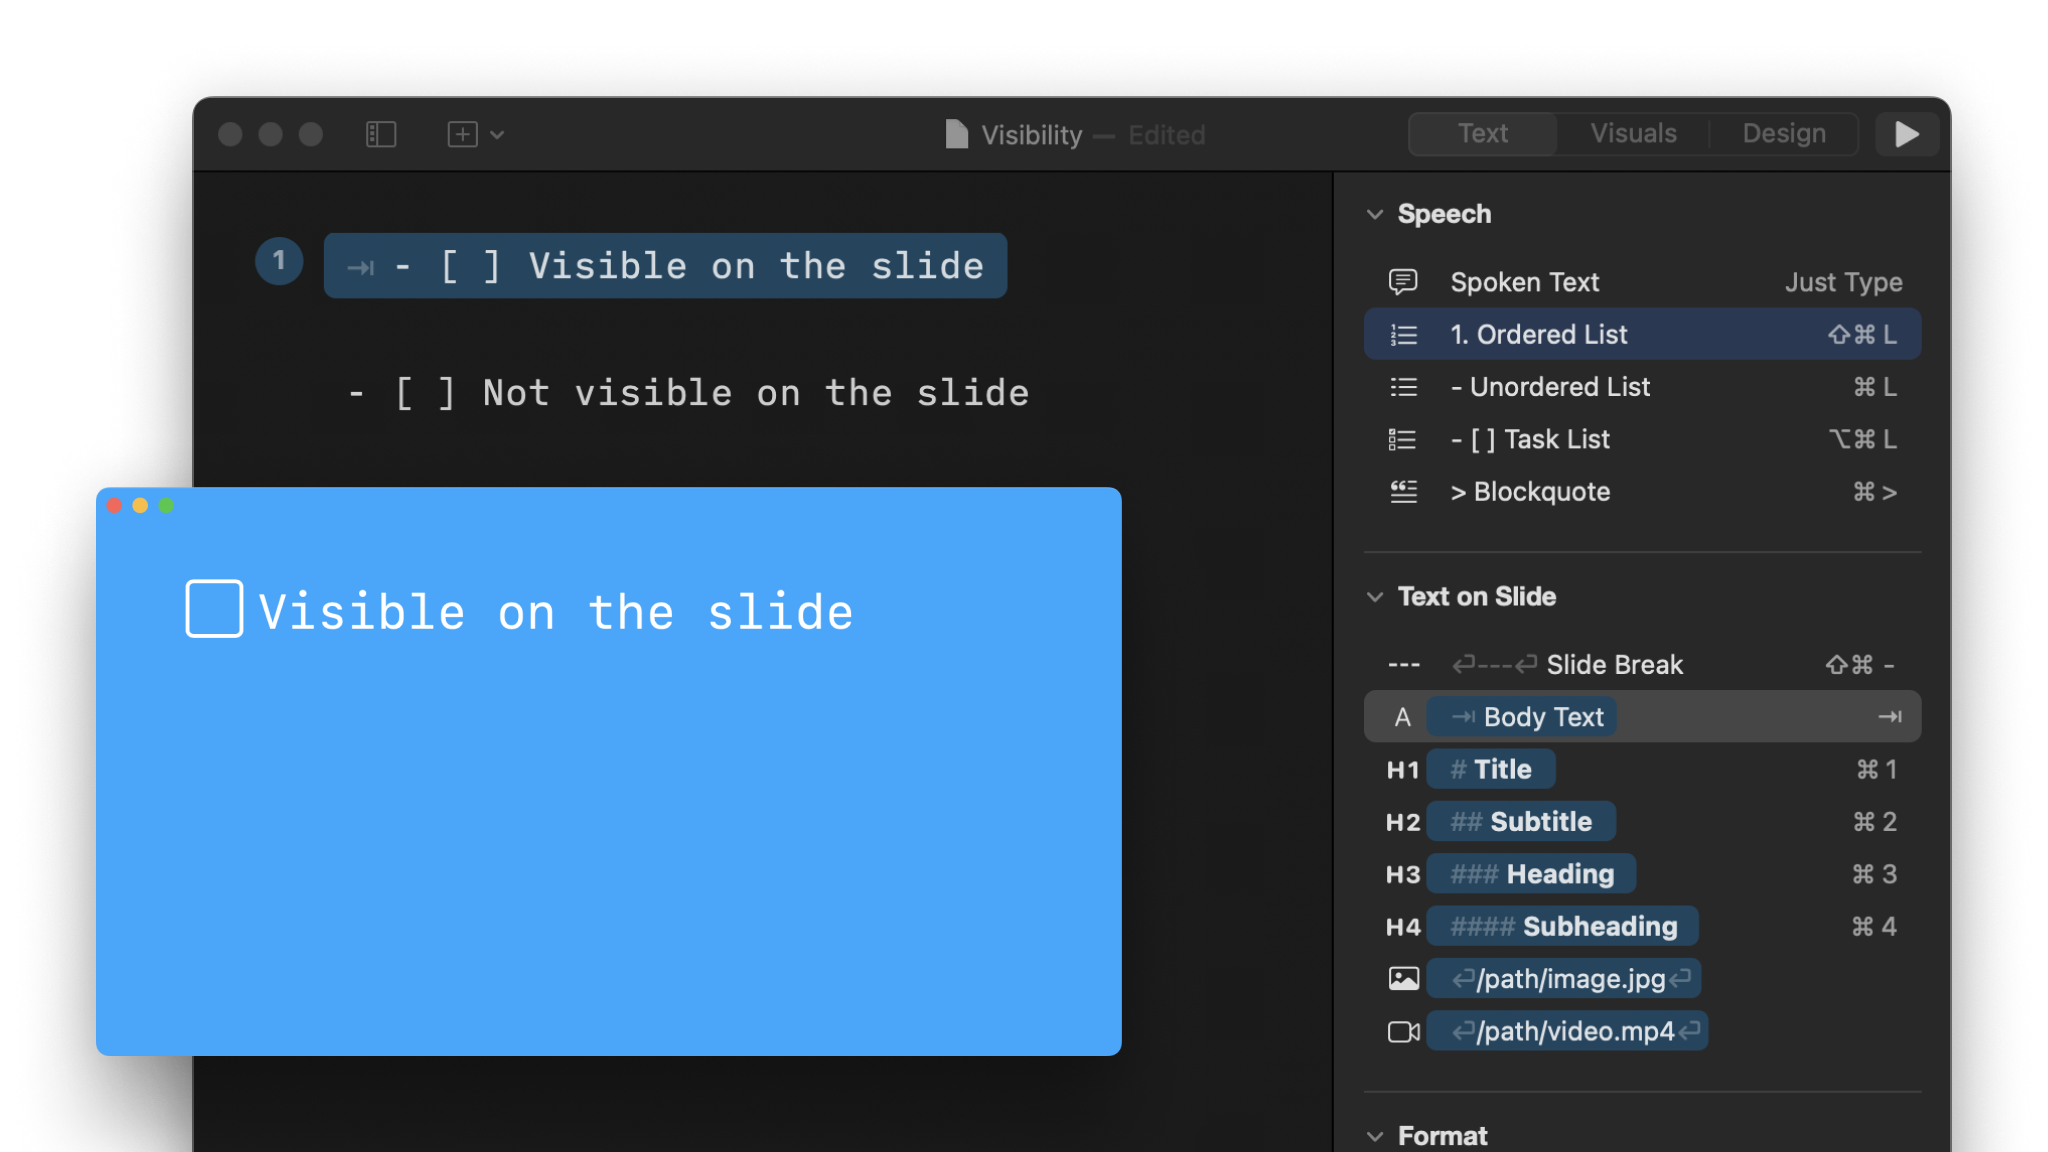Click the add slide plus icon

coord(462,134)
